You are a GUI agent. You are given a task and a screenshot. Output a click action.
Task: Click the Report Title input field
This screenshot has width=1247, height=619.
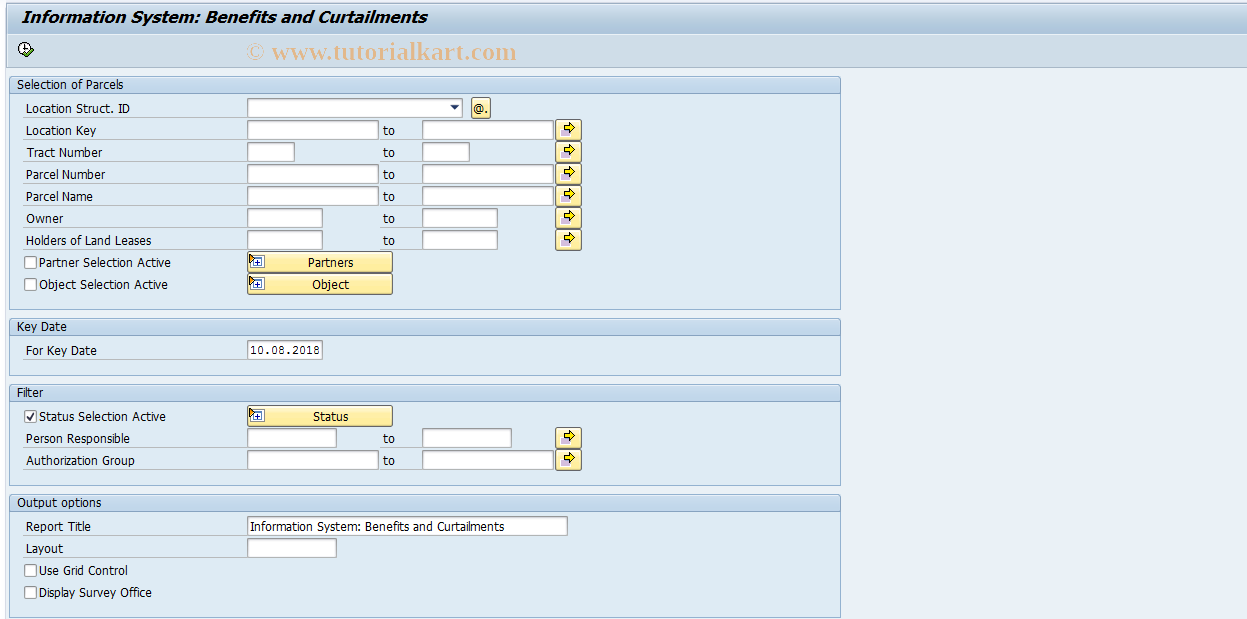pos(407,526)
